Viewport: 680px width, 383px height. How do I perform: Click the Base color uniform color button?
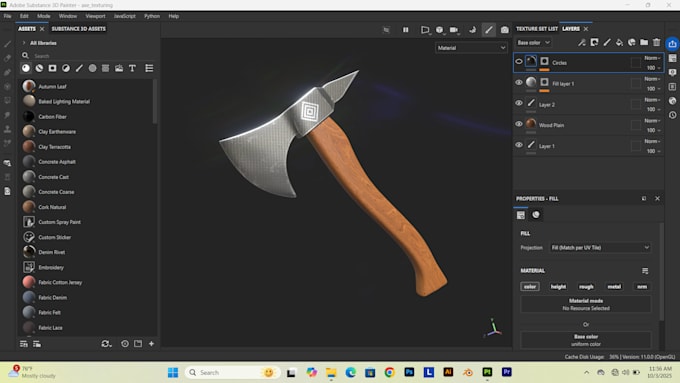pyautogui.click(x=585, y=340)
